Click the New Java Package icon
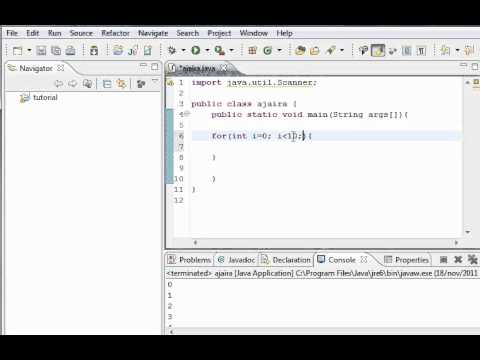Viewport: 480px width, 360px height. tap(252, 51)
